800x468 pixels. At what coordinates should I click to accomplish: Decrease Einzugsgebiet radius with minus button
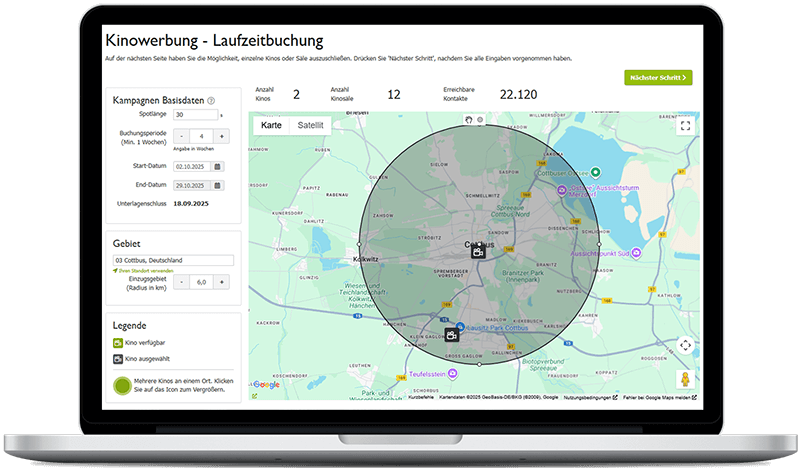(x=181, y=282)
